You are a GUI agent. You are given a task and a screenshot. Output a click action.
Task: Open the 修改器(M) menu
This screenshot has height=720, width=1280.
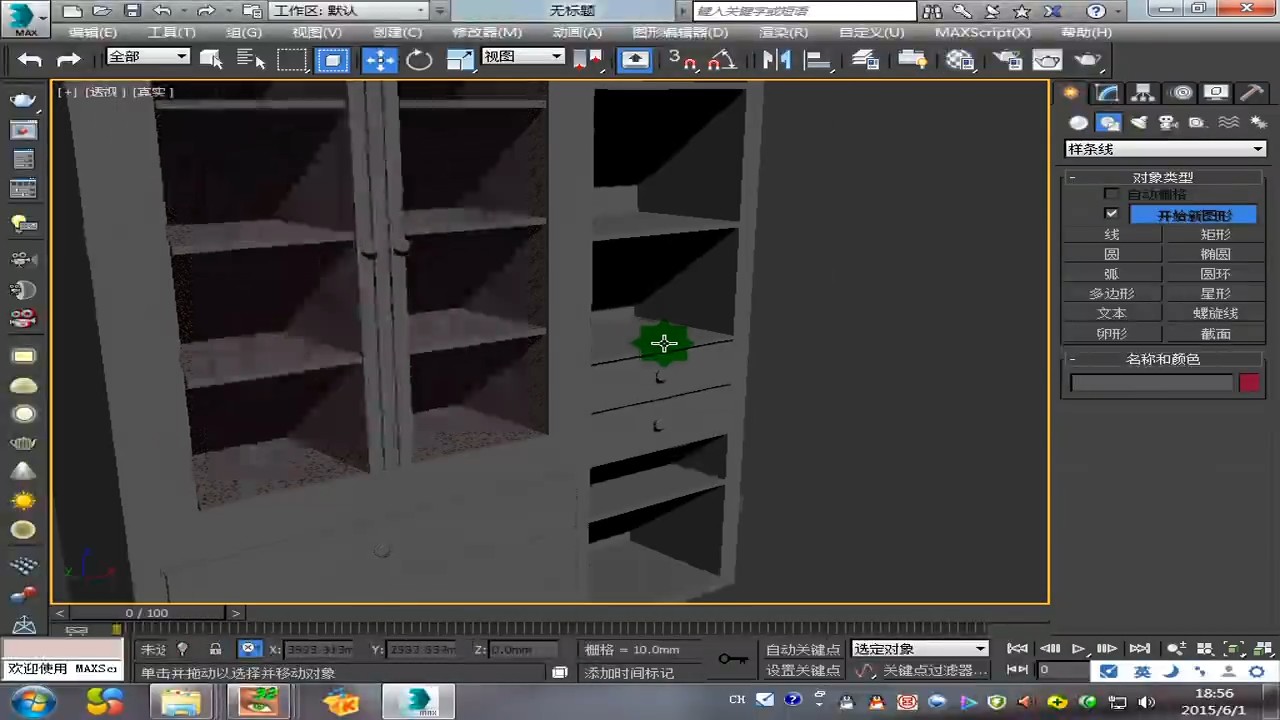pos(487,32)
